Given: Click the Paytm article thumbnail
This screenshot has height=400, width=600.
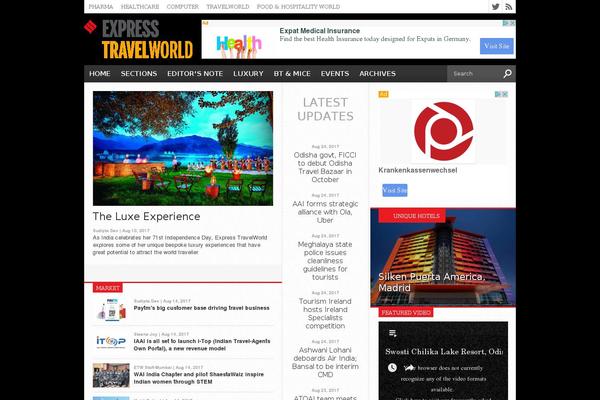Looking at the screenshot, I should (111, 309).
